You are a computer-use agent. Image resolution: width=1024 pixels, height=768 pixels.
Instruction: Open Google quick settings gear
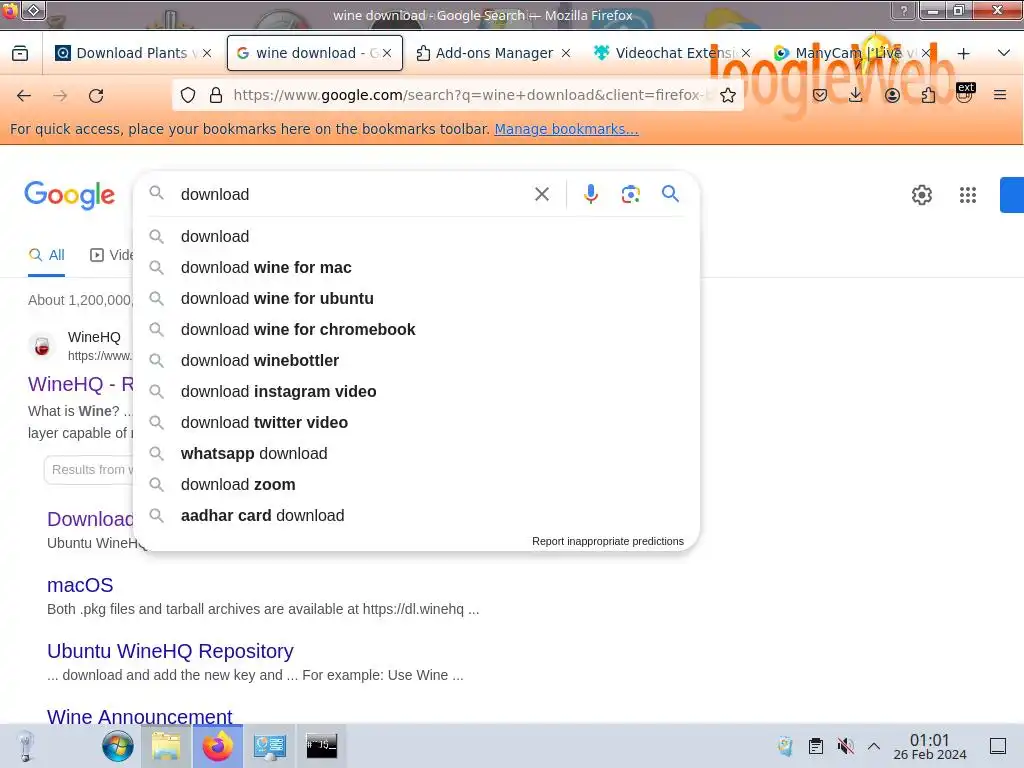point(921,195)
